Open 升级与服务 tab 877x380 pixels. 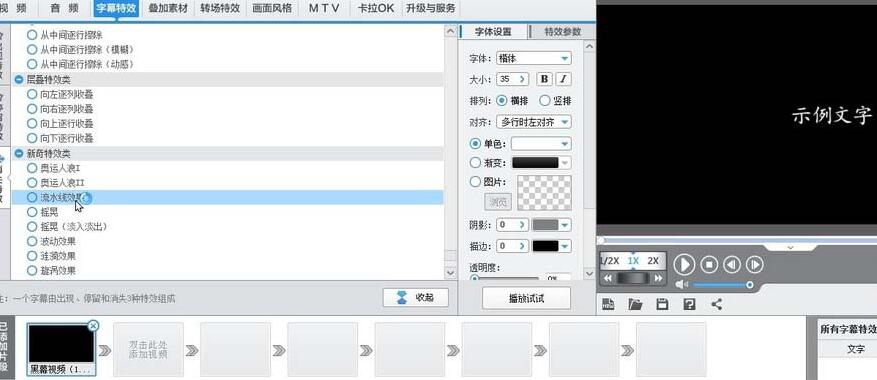click(x=430, y=8)
